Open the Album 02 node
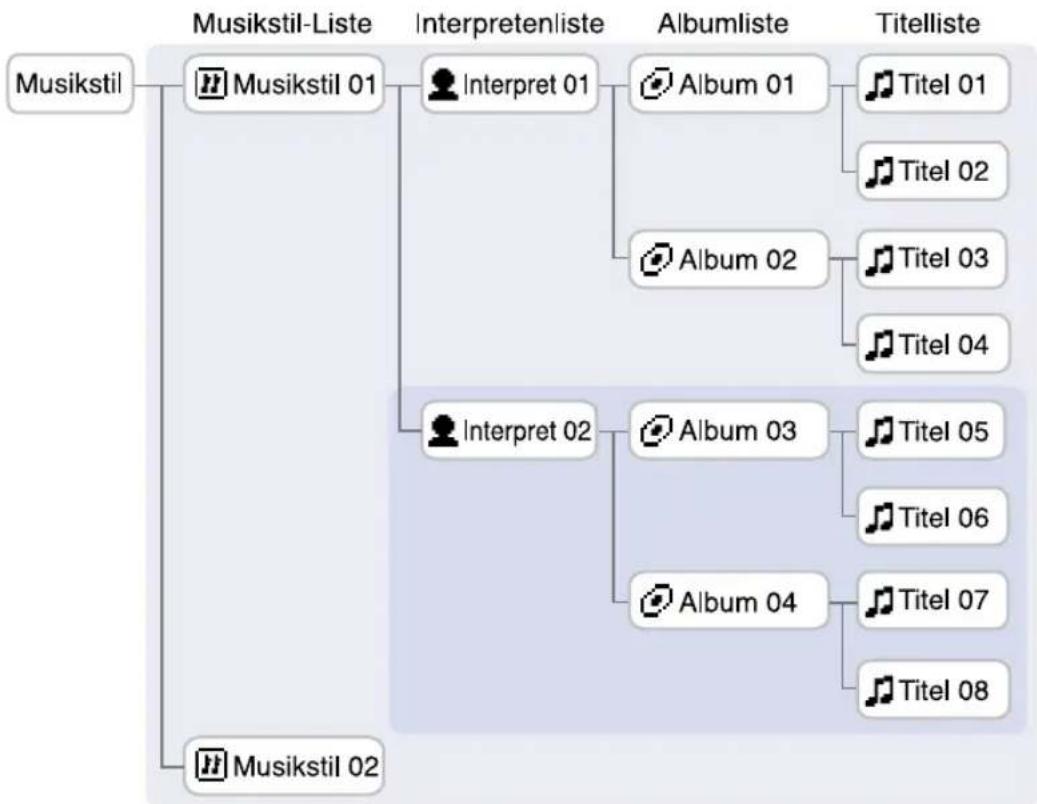The height and width of the screenshot is (804, 1037). click(x=728, y=258)
